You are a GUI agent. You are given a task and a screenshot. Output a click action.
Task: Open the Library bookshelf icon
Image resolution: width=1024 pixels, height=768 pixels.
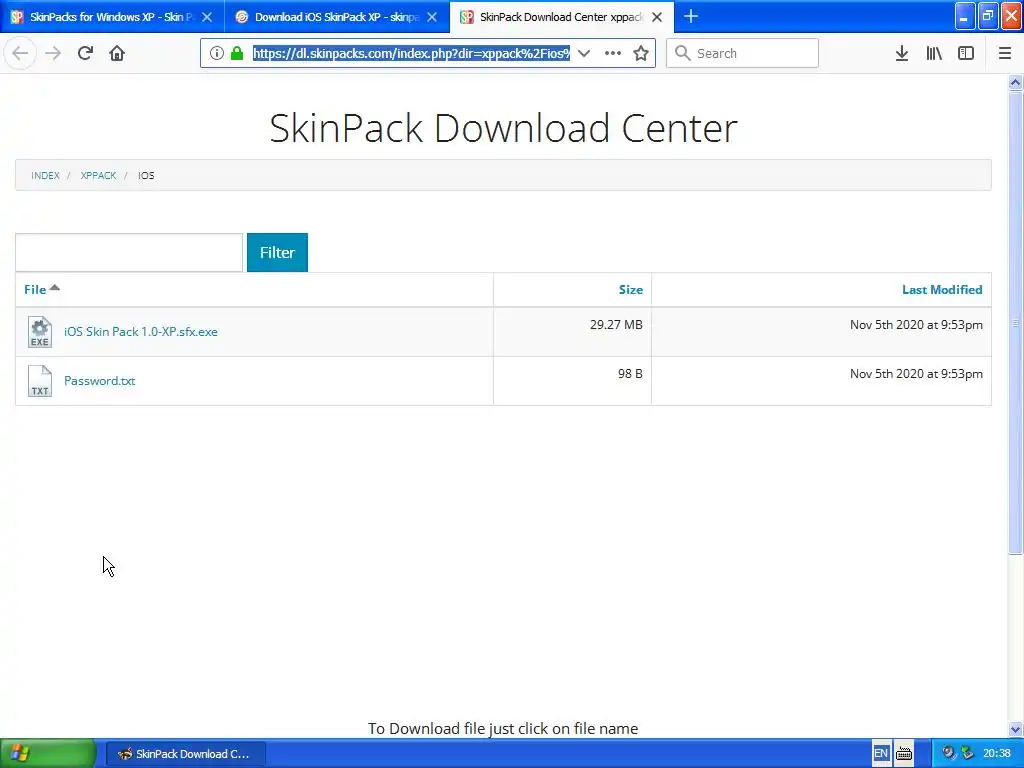click(x=934, y=54)
